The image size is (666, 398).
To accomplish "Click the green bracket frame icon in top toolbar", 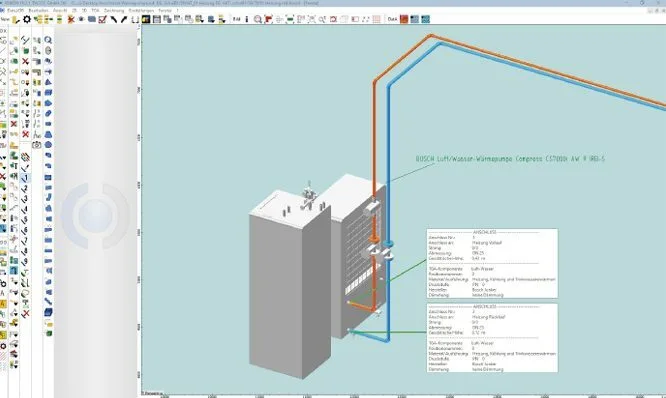I will coord(290,19).
